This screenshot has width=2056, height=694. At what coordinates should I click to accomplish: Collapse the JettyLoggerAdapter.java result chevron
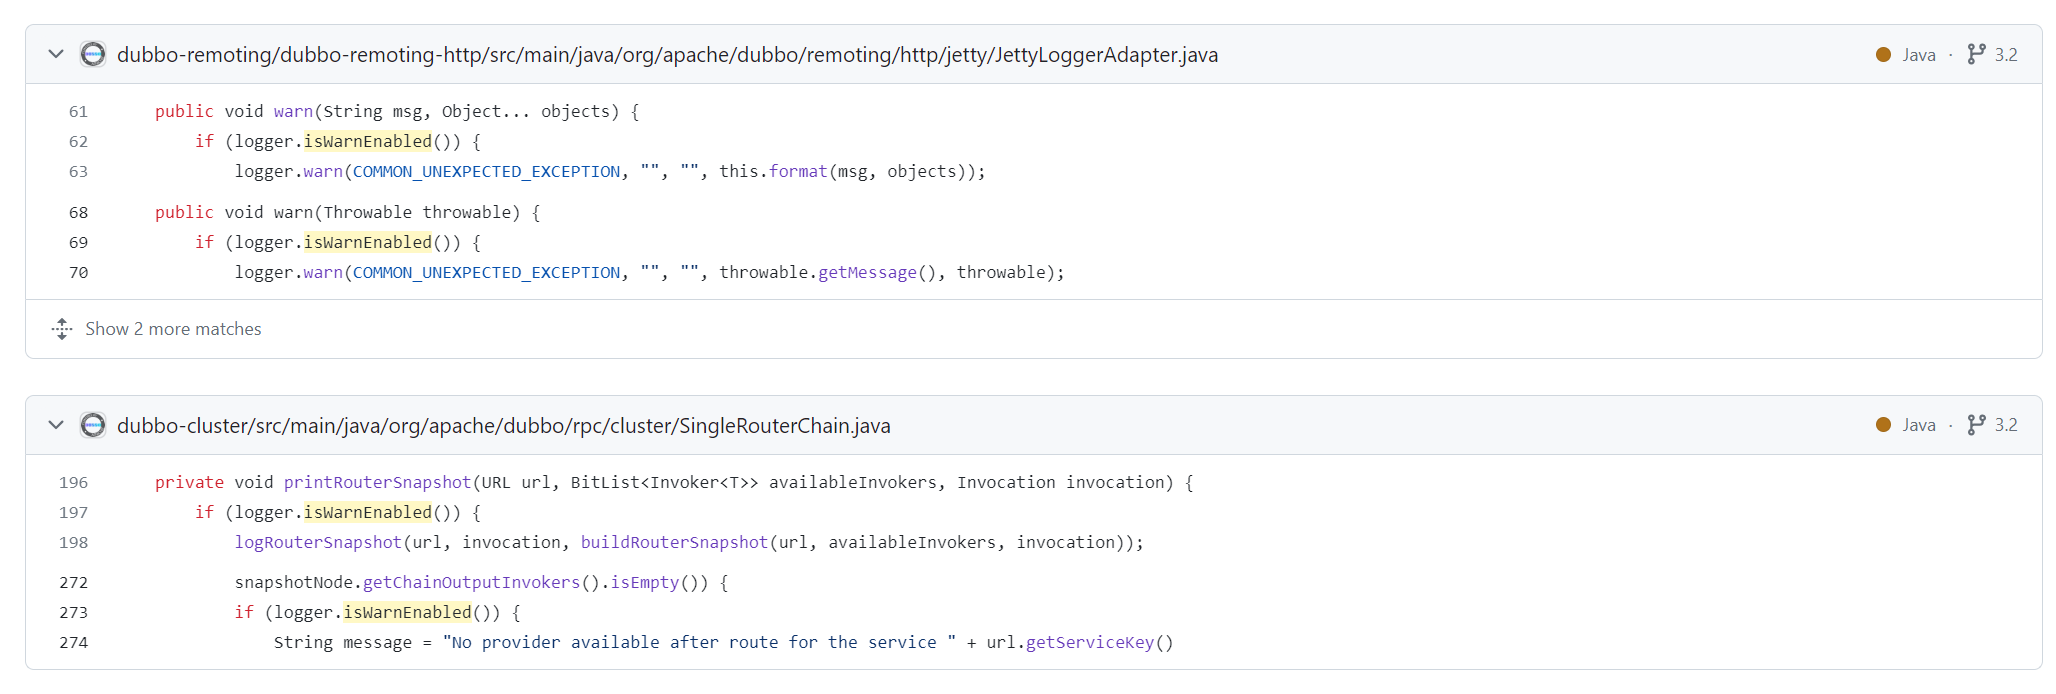point(56,54)
